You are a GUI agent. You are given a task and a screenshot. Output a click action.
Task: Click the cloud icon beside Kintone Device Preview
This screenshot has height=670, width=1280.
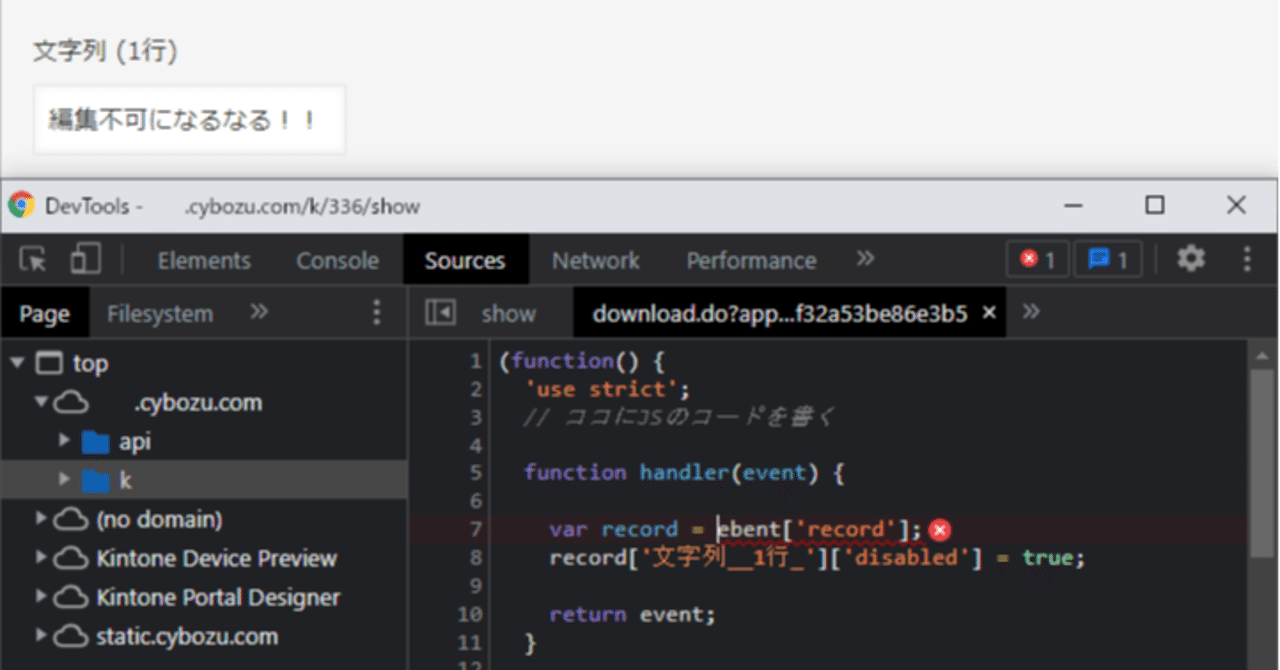tap(69, 559)
